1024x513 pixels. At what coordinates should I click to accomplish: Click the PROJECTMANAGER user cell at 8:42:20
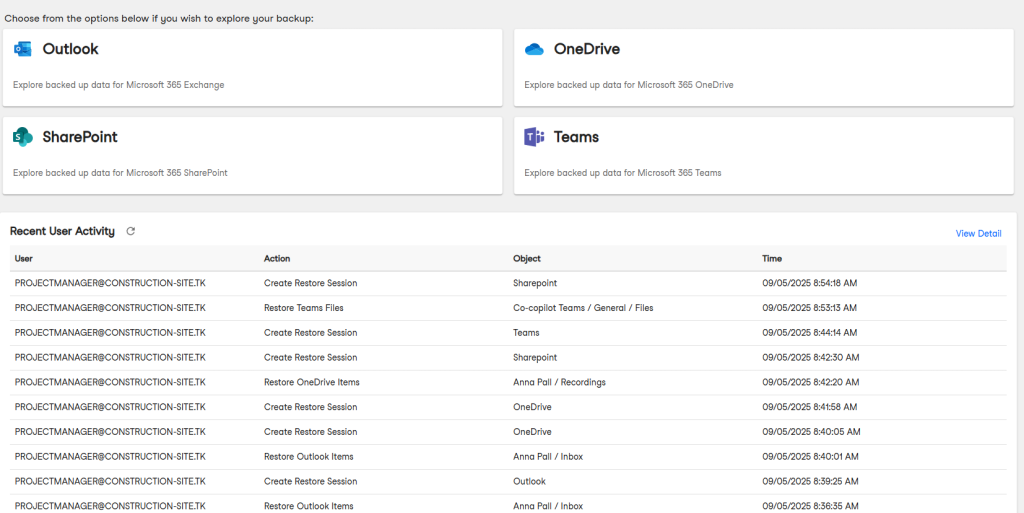(x=110, y=382)
